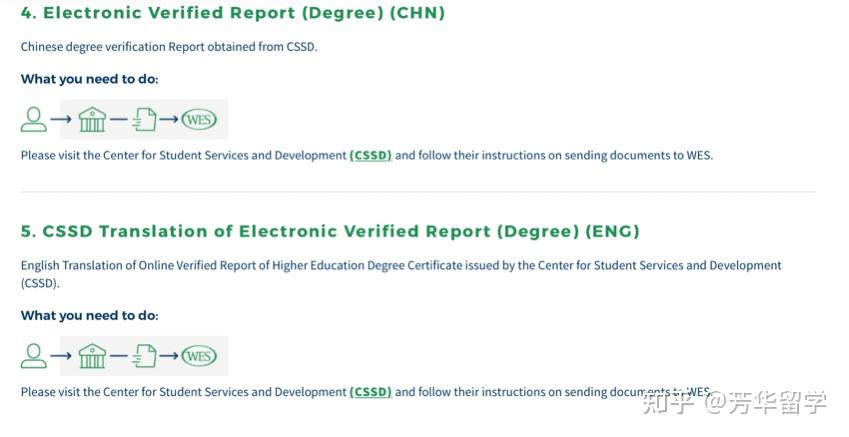Screen dimensions: 849x437
Task: Click the arrow pointing to WES icon in section 5
Action: tap(169, 356)
